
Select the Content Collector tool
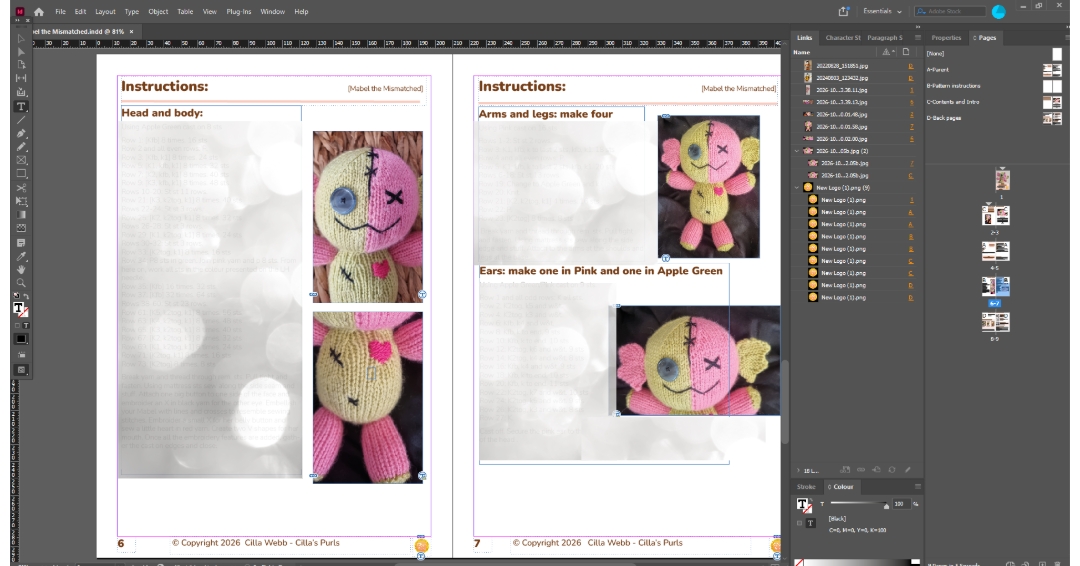[x=21, y=92]
